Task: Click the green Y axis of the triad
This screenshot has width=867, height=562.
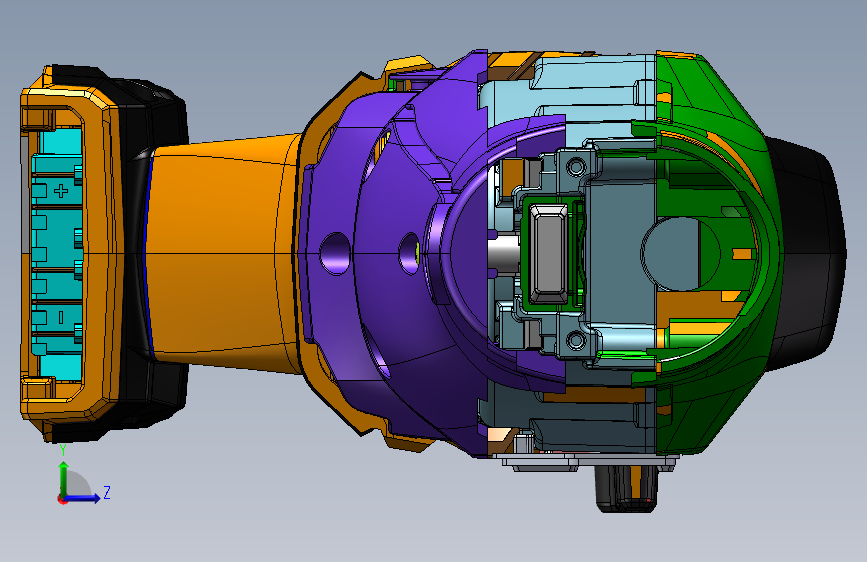Action: click(x=64, y=478)
